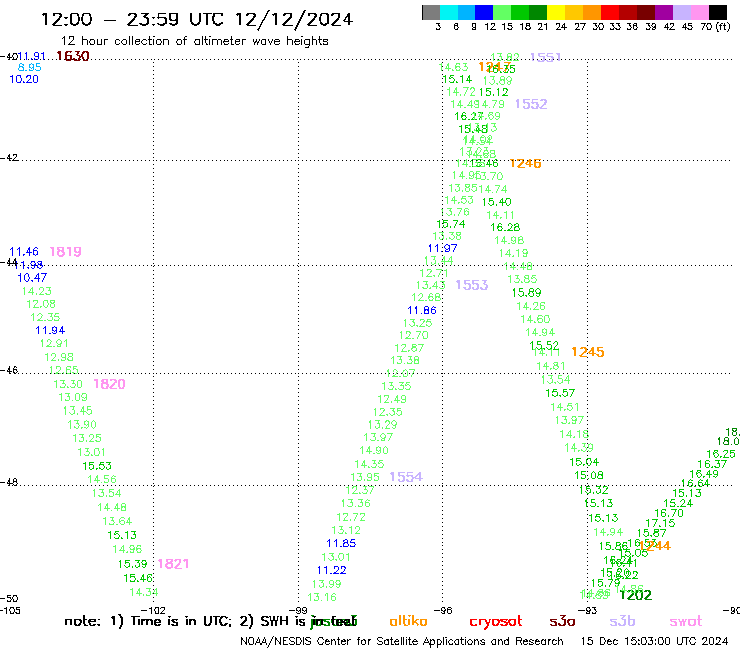Click the '-93' longitude axis label
This screenshot has width=740, height=650.
pos(588,611)
